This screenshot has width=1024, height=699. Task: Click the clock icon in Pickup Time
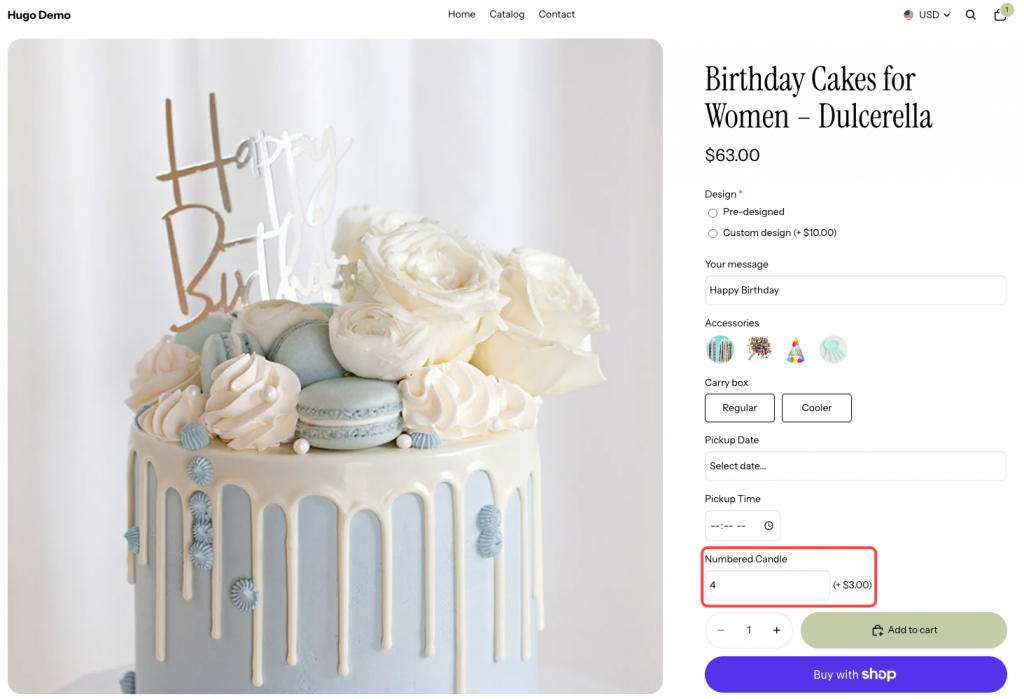pyautogui.click(x=769, y=525)
